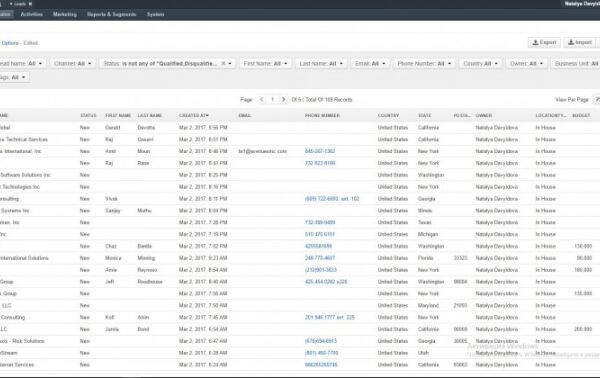600x378 pixels.
Task: Select the 'Internet Services' lead name cell
Action: point(17,365)
